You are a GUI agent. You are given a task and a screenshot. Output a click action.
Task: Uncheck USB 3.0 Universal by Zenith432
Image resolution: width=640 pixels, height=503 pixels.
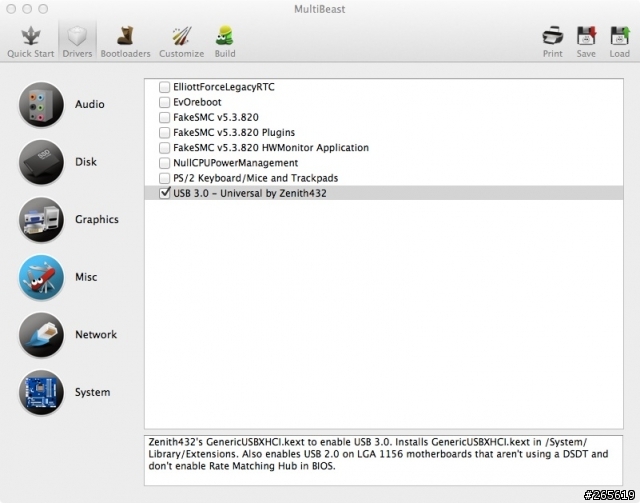pyautogui.click(x=164, y=193)
